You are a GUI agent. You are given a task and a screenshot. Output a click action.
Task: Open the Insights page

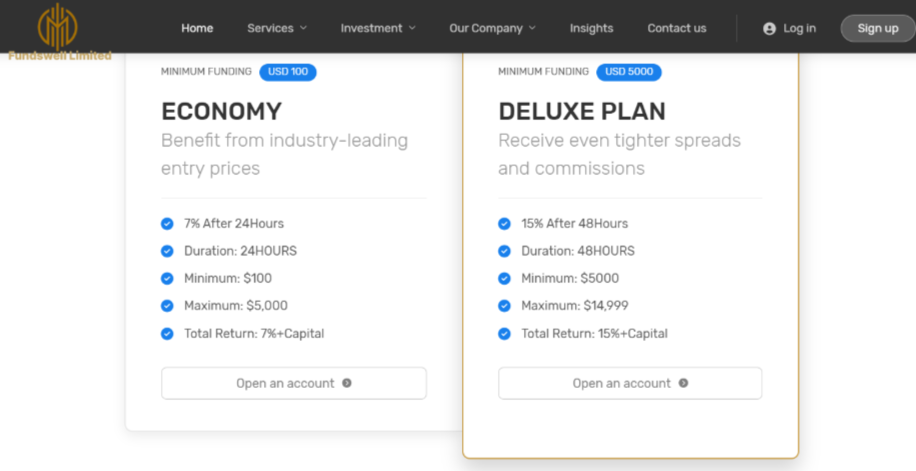tap(591, 28)
